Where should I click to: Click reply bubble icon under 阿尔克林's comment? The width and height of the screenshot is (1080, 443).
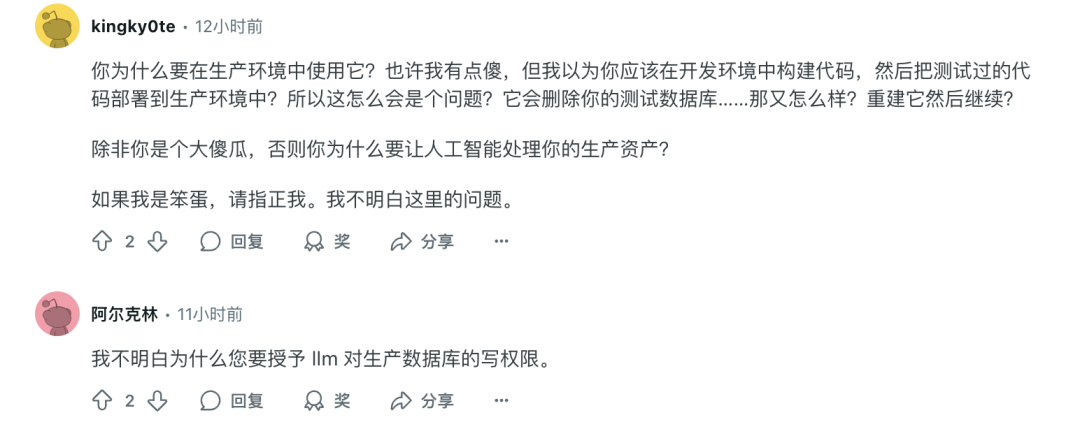tap(210, 400)
